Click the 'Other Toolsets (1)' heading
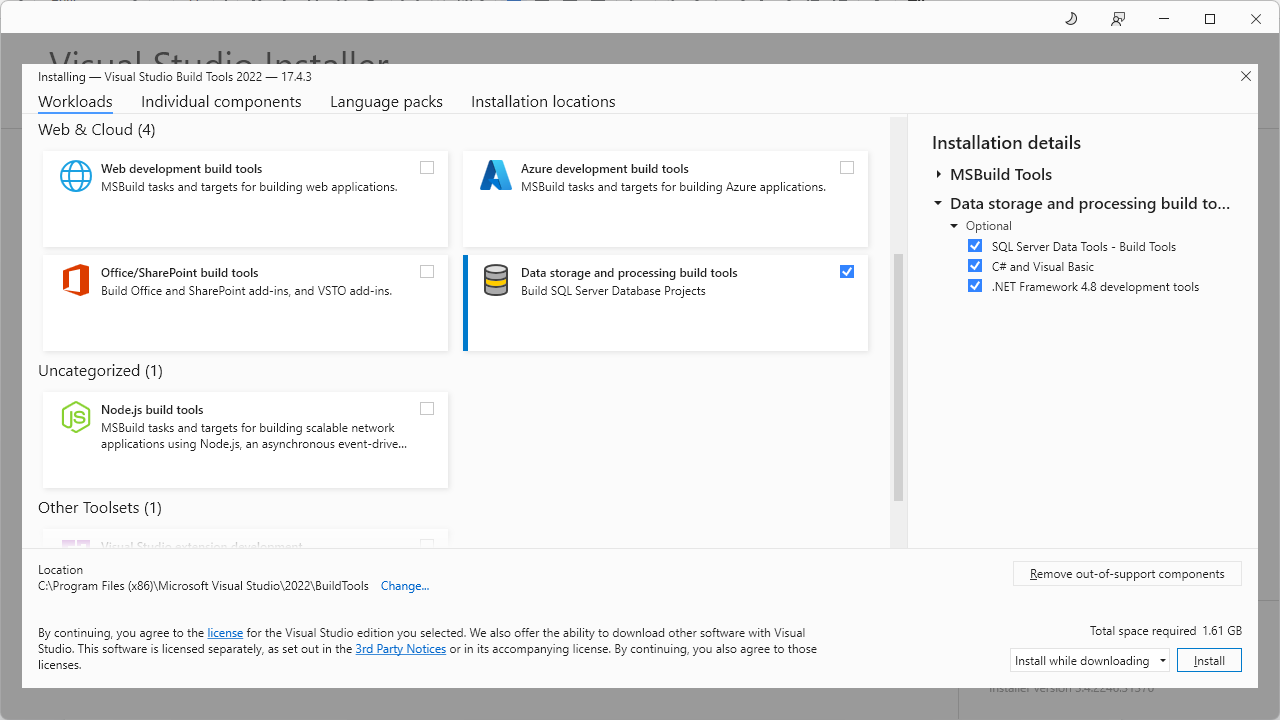 click(100, 508)
